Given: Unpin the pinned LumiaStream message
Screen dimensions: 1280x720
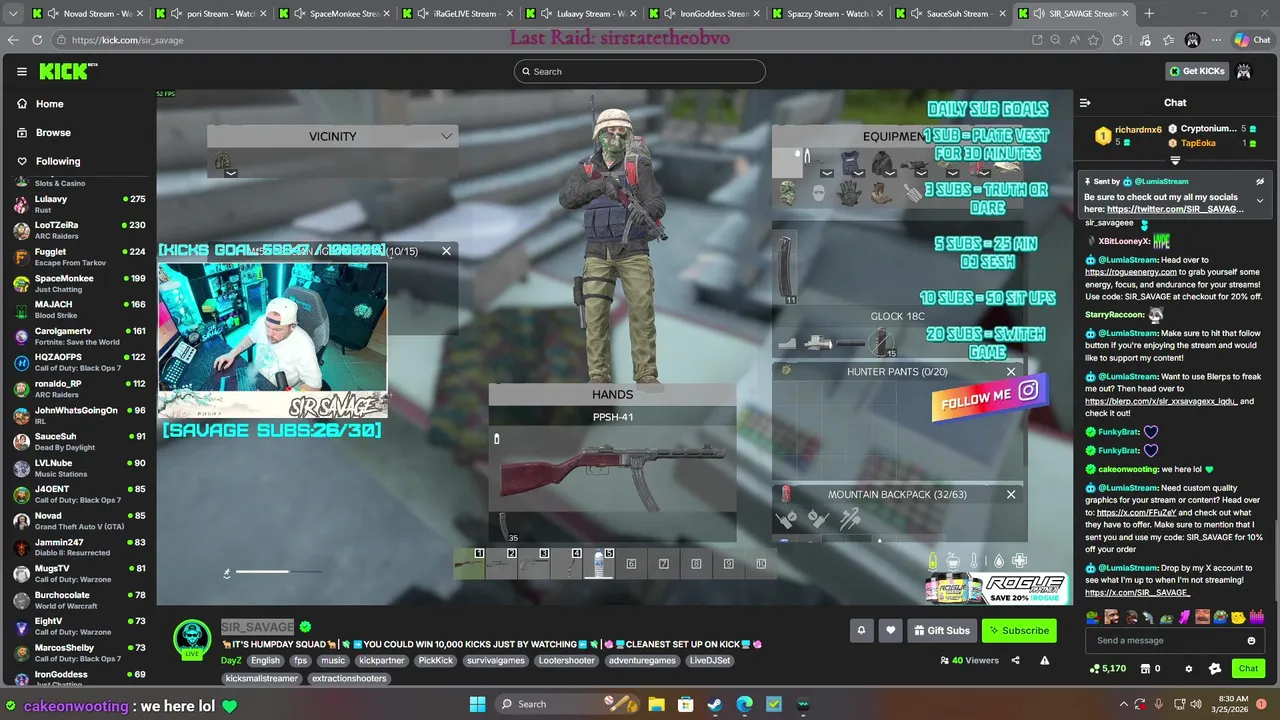Looking at the screenshot, I should (x=1260, y=181).
